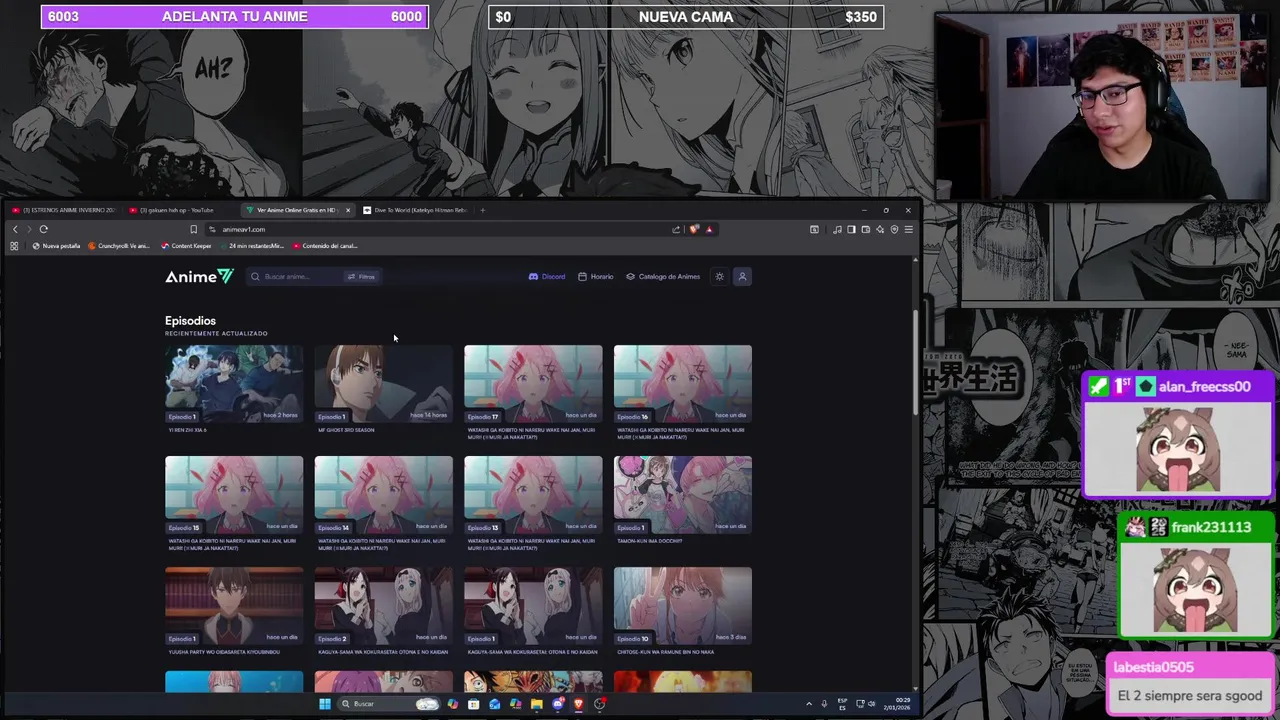1280x720 pixels.
Task: Open Yuusha Party wo Oidasareta Kiyoubinbou thumbnail
Action: point(234,605)
